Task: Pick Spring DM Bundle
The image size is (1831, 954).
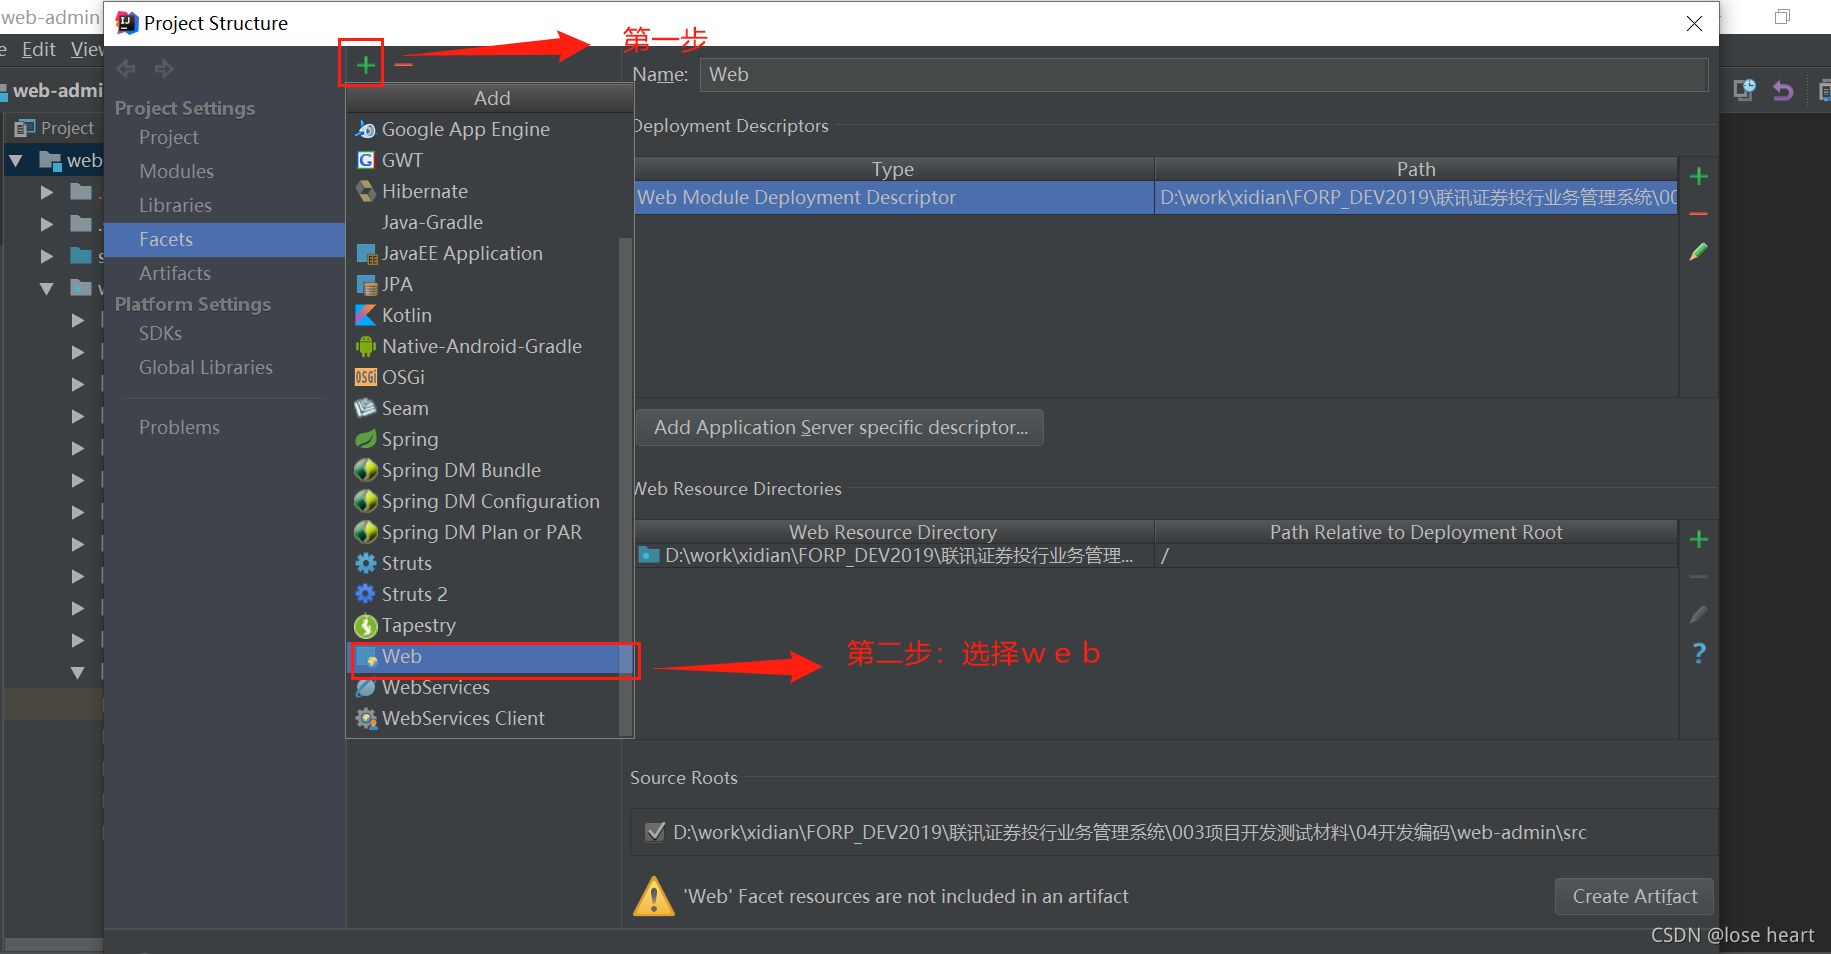Action: coord(483,470)
